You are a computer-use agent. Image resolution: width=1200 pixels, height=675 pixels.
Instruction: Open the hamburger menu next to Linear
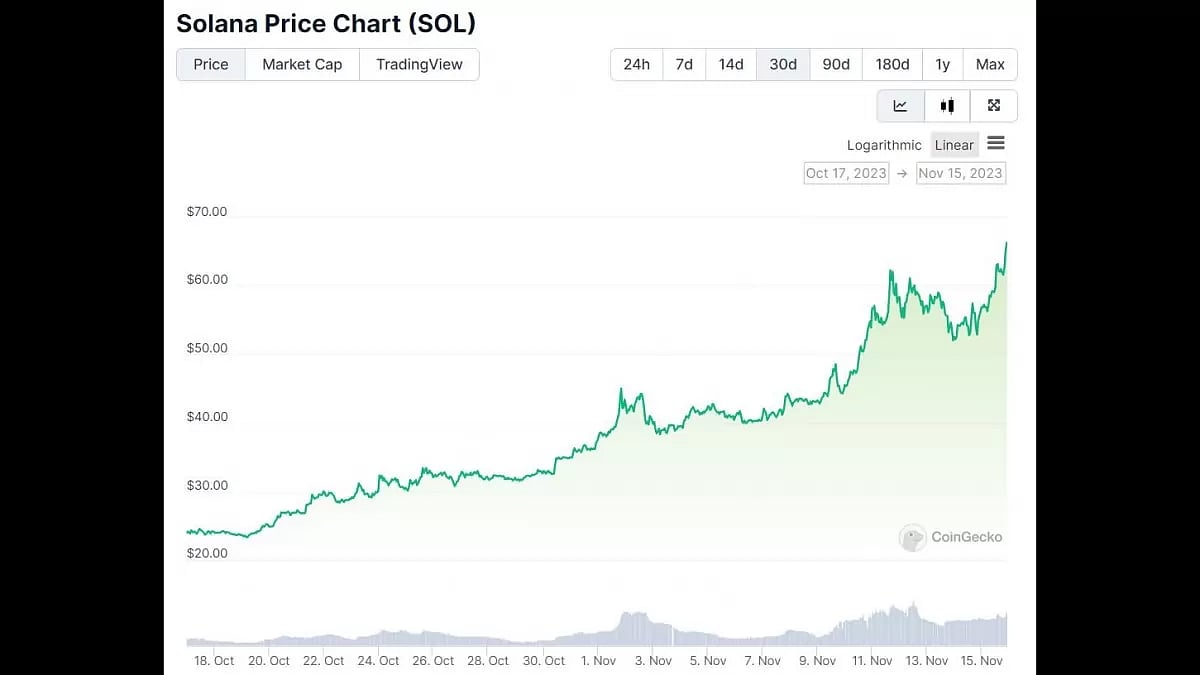[x=996, y=143]
